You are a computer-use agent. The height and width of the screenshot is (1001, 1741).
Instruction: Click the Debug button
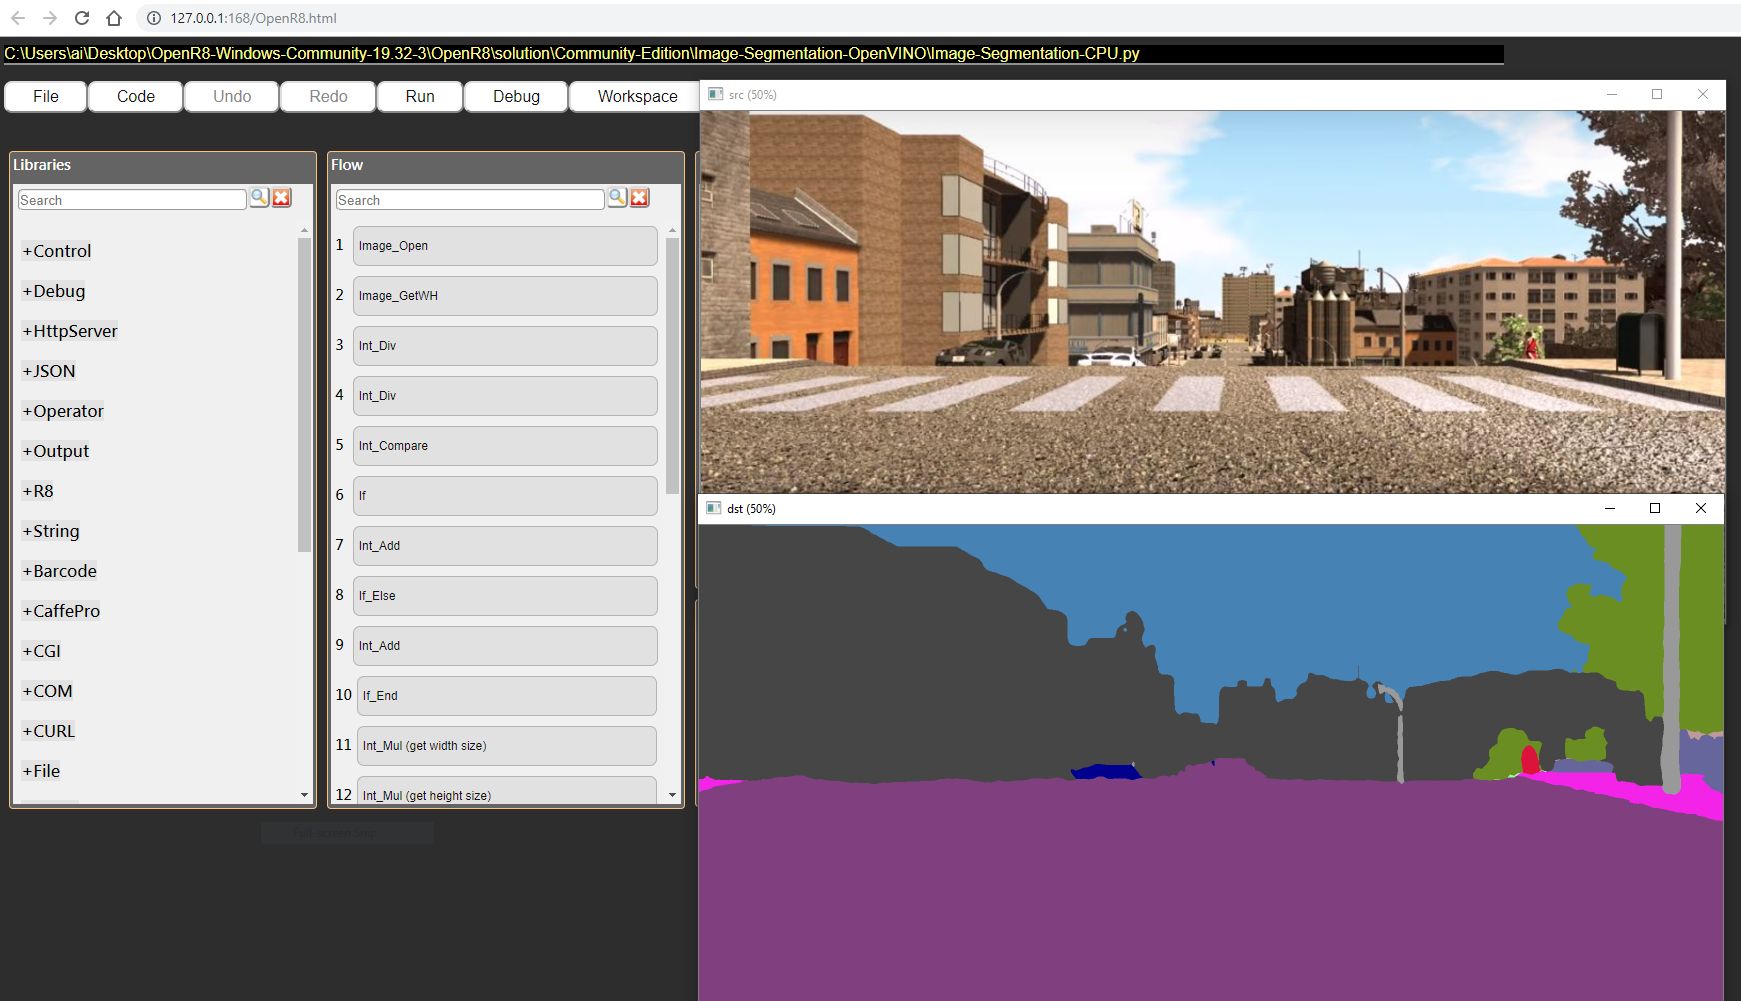click(516, 96)
